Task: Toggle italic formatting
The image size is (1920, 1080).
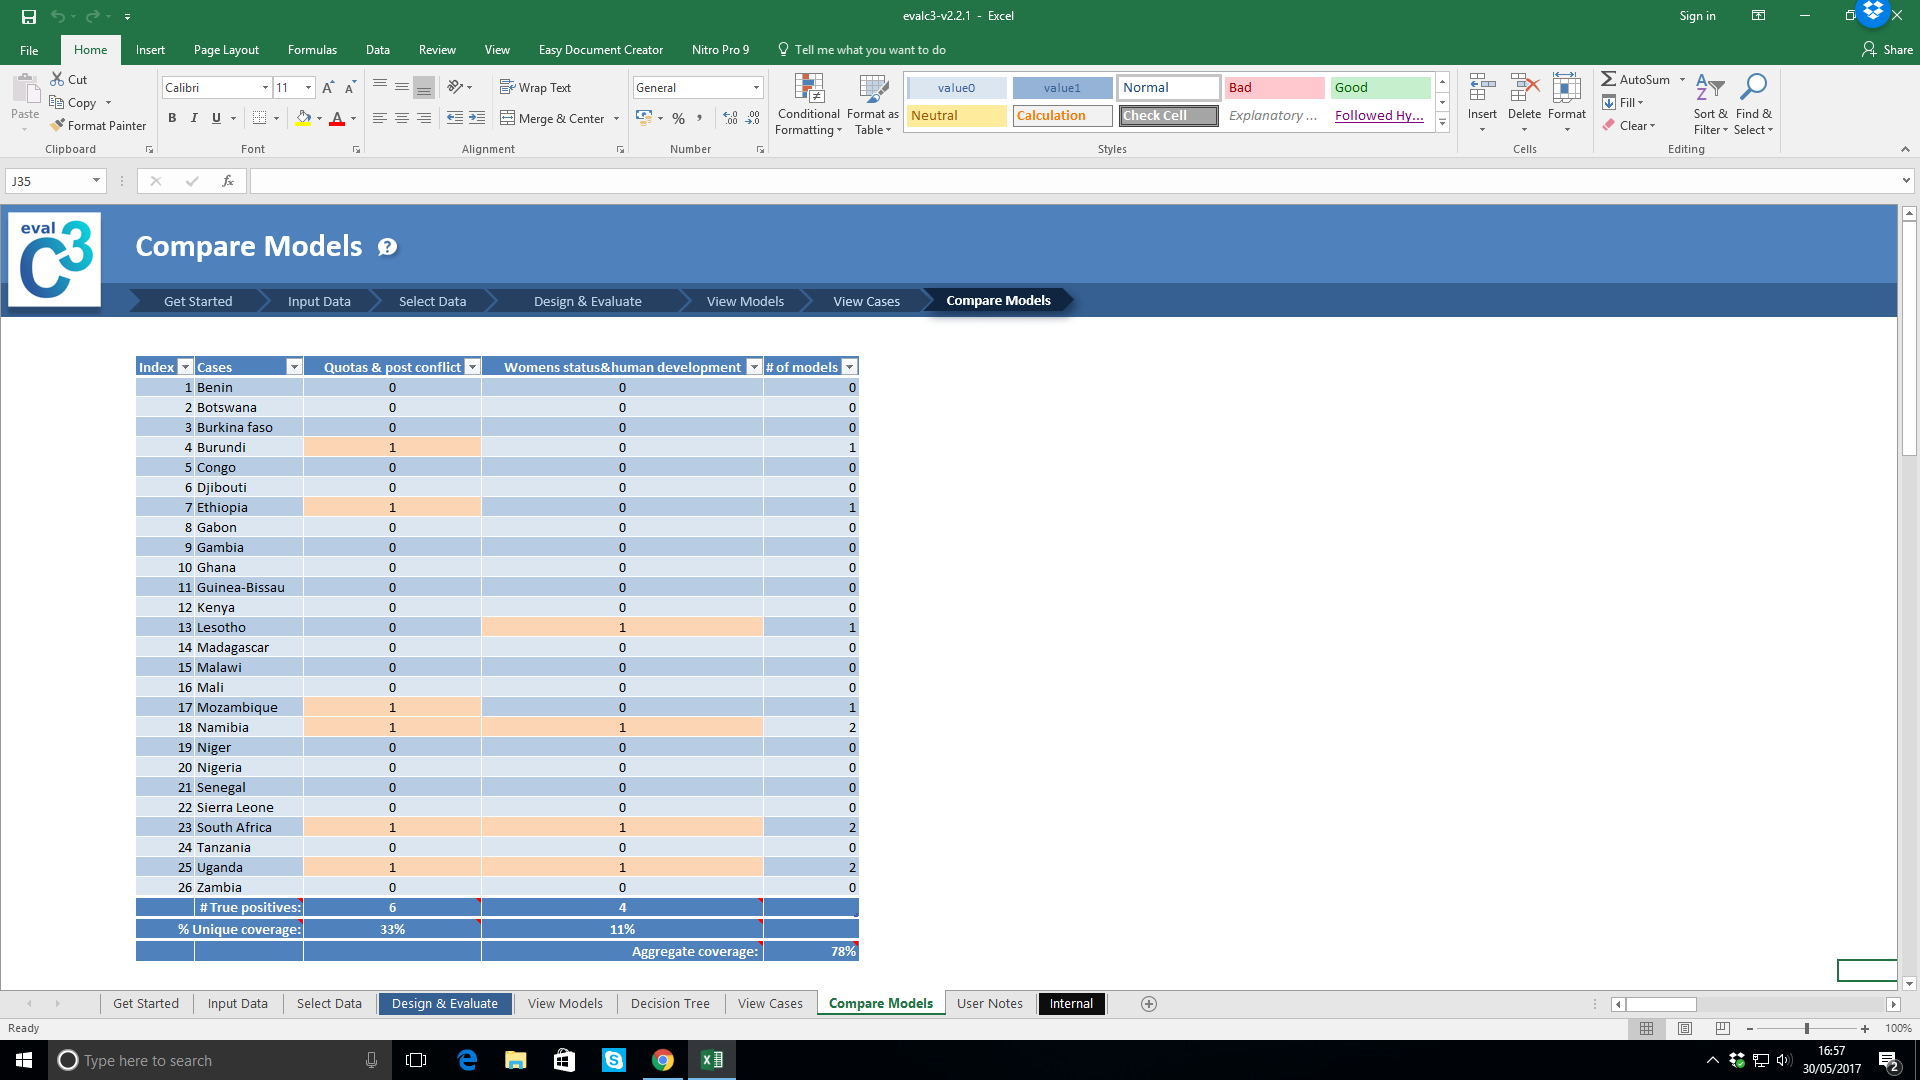Action: click(194, 118)
